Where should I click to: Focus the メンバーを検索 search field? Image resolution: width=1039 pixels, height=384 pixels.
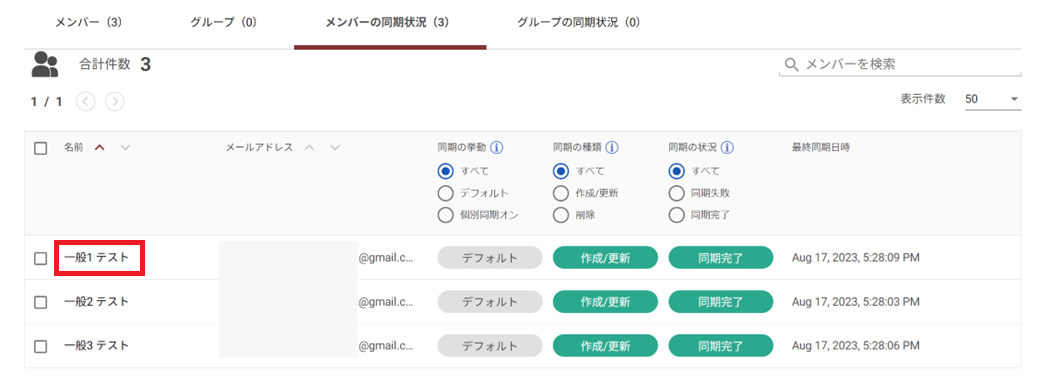(x=901, y=64)
